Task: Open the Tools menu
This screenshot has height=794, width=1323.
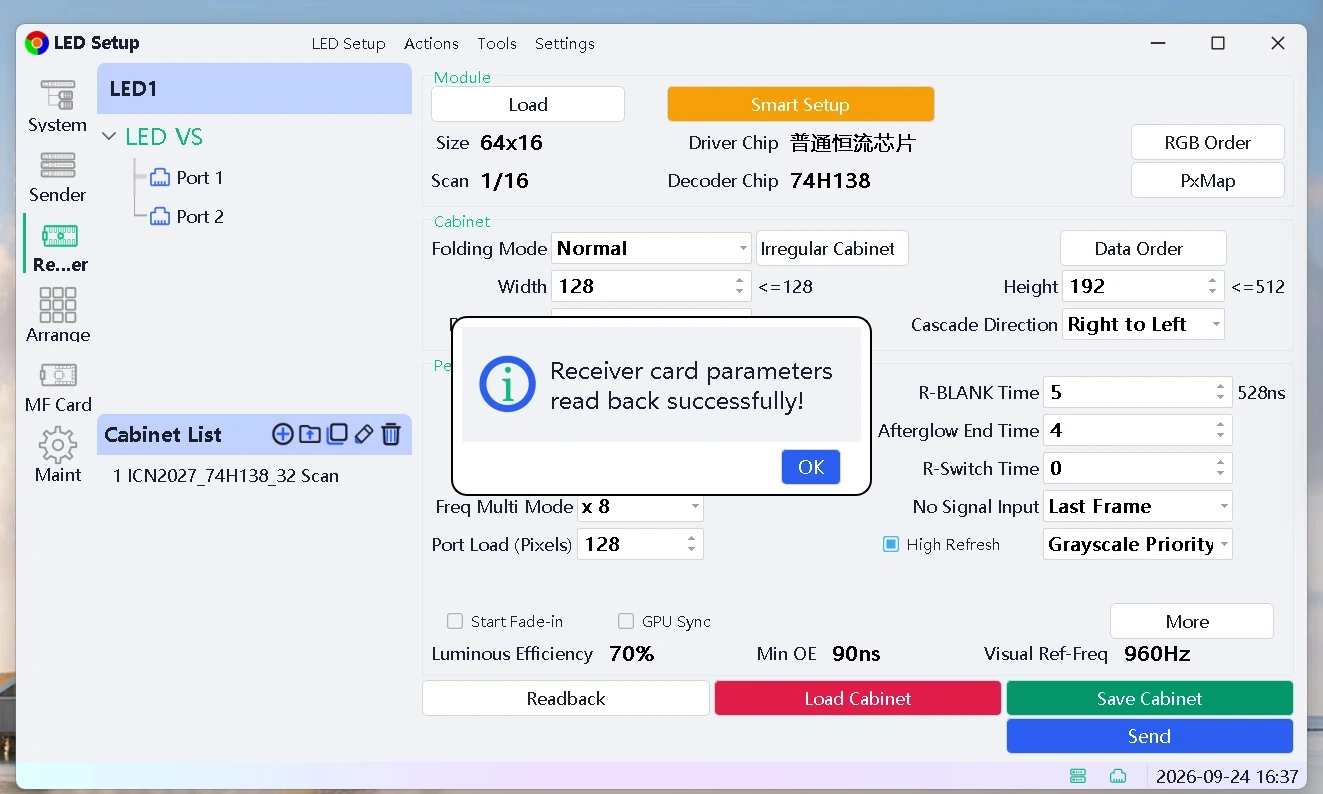Action: [497, 44]
